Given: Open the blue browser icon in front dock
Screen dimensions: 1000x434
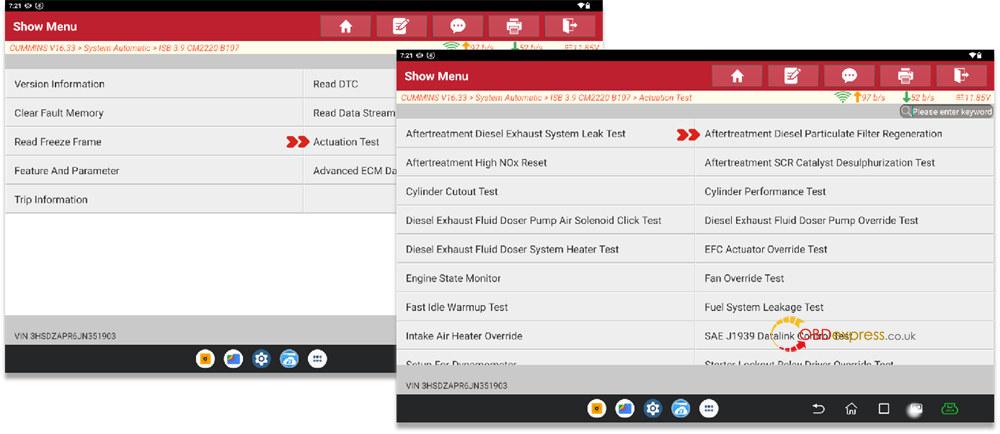Looking at the screenshot, I should click(681, 409).
